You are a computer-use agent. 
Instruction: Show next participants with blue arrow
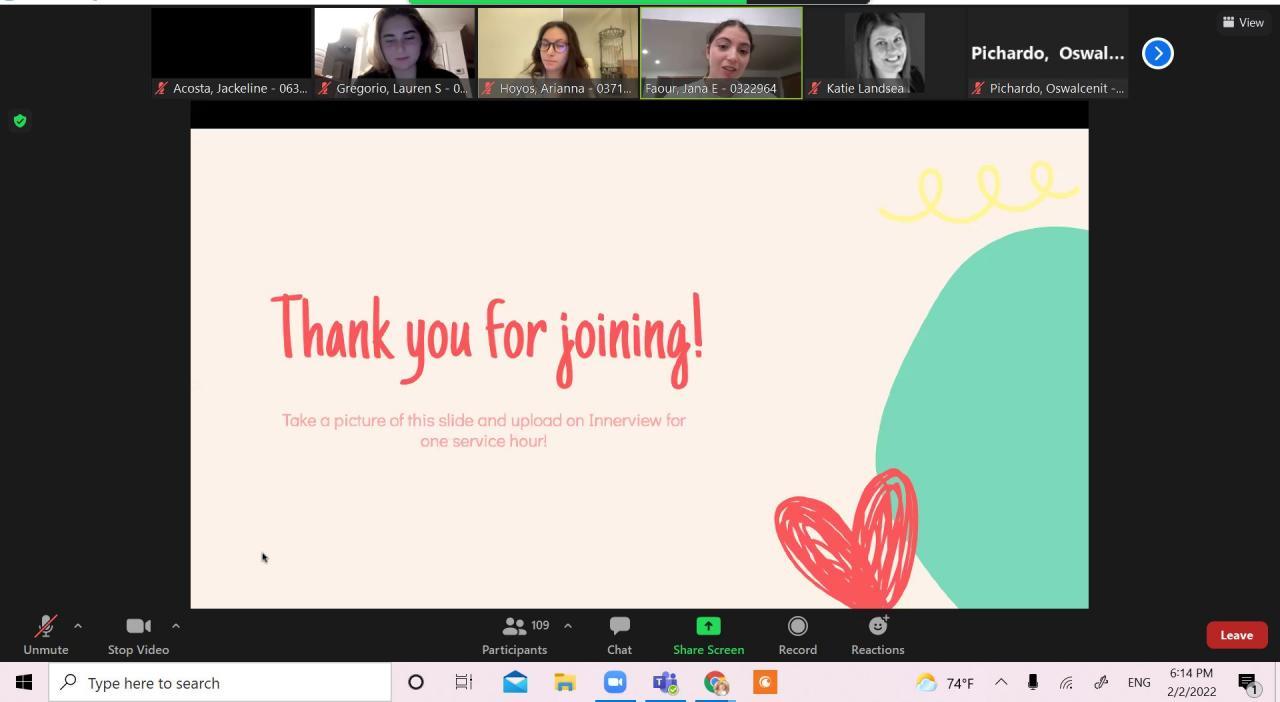1158,53
